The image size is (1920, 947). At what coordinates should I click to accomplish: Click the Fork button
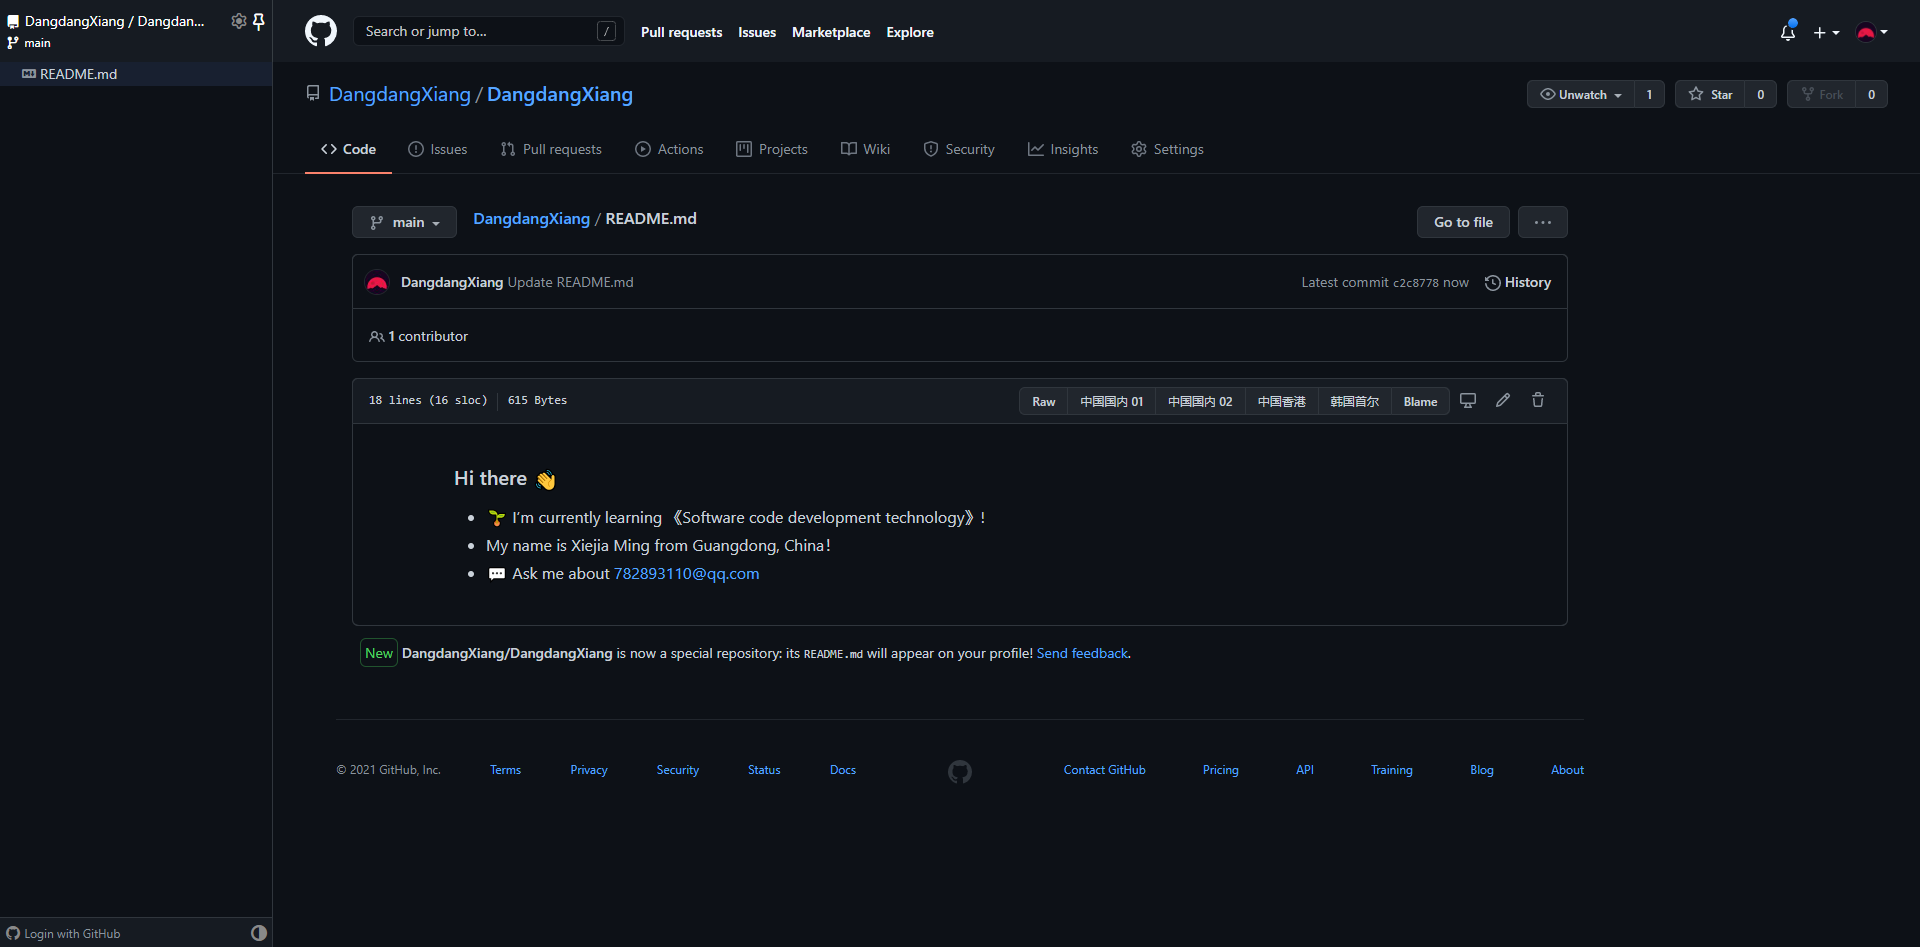pos(1822,94)
